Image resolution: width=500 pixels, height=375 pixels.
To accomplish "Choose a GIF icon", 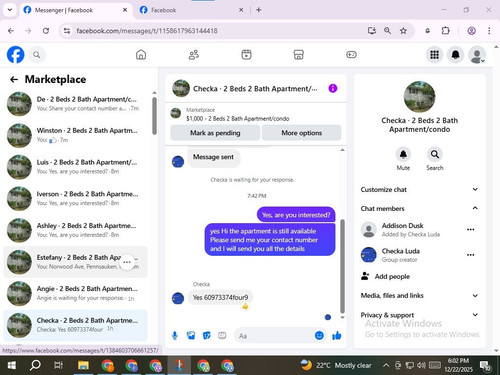I will [x=222, y=335].
